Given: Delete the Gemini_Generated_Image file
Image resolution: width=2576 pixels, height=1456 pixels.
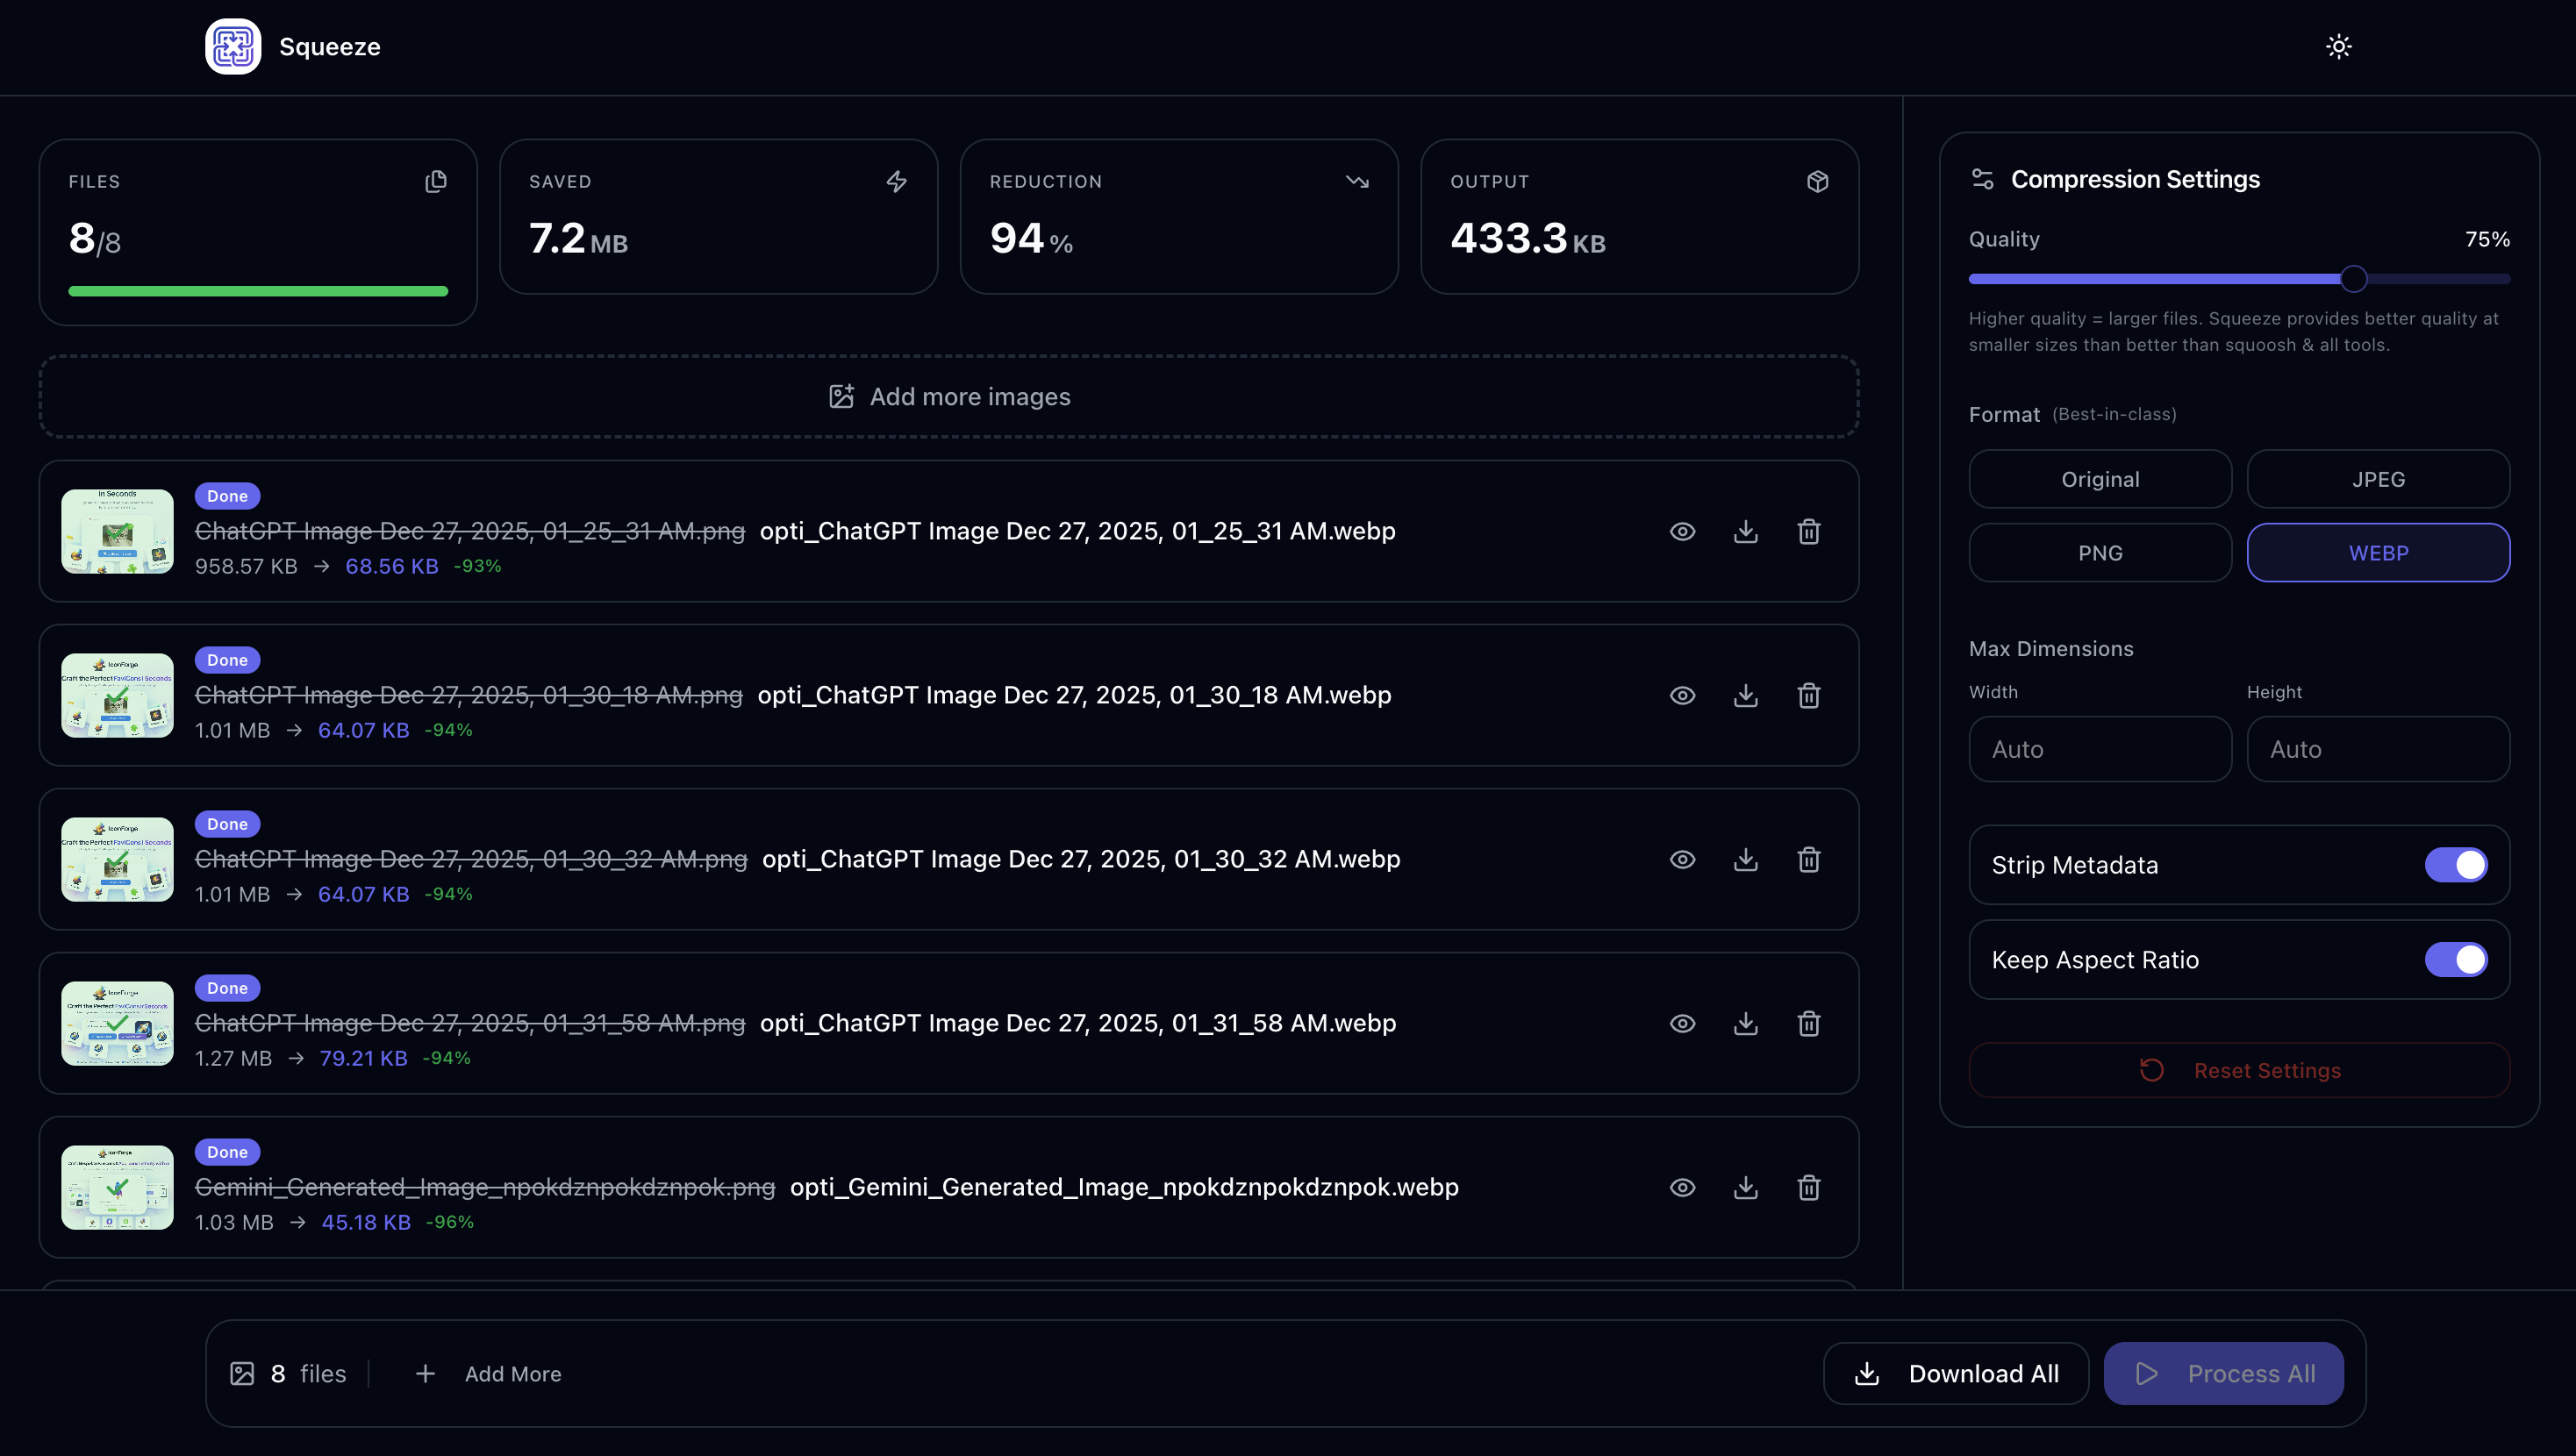Looking at the screenshot, I should (1809, 1187).
